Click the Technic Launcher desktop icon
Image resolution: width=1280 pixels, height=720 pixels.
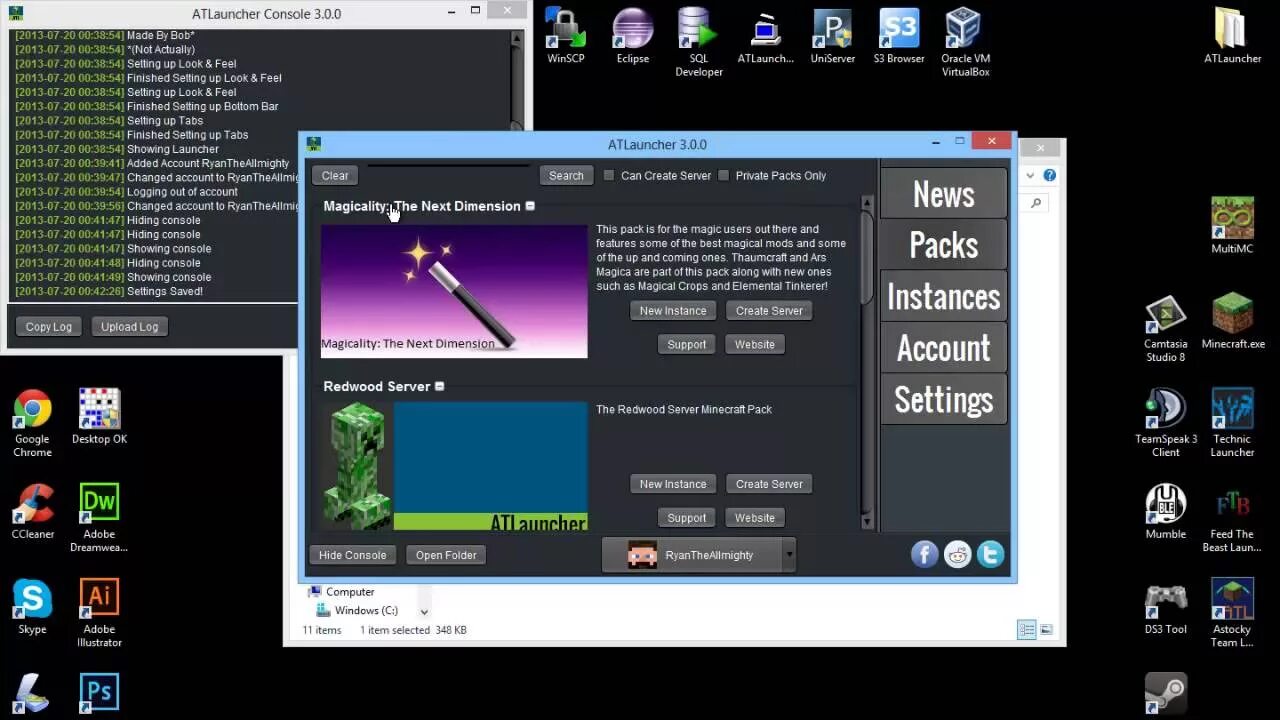point(1232,424)
